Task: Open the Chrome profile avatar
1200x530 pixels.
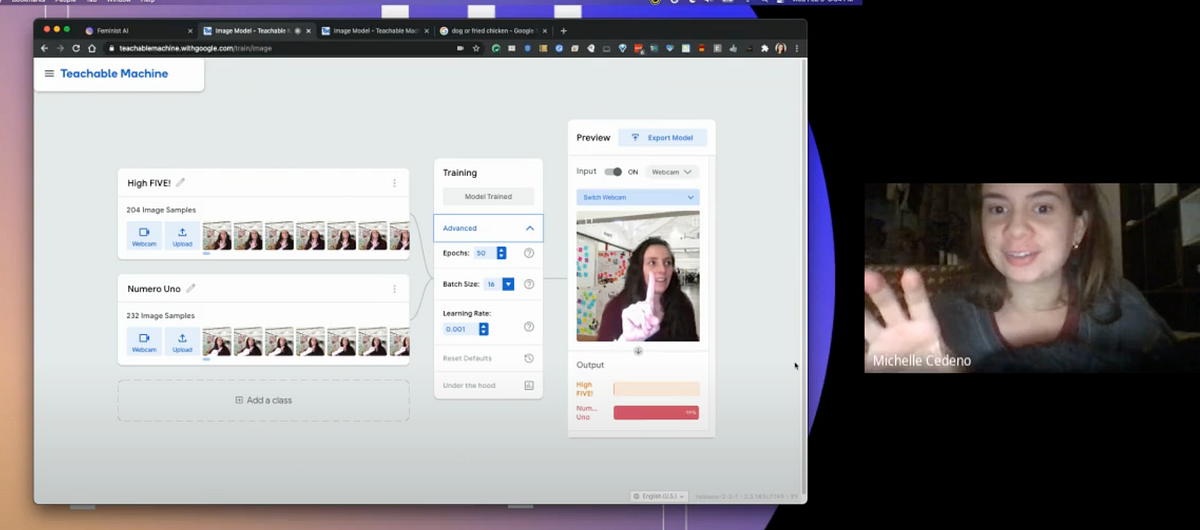Action: pyautogui.click(x=780, y=48)
